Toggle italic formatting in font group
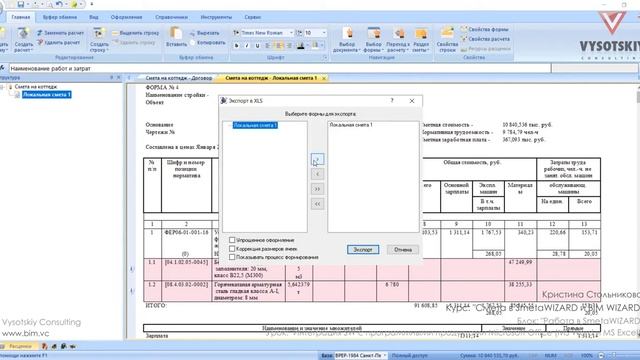Screen dimensions: 640x360 point(247,46)
